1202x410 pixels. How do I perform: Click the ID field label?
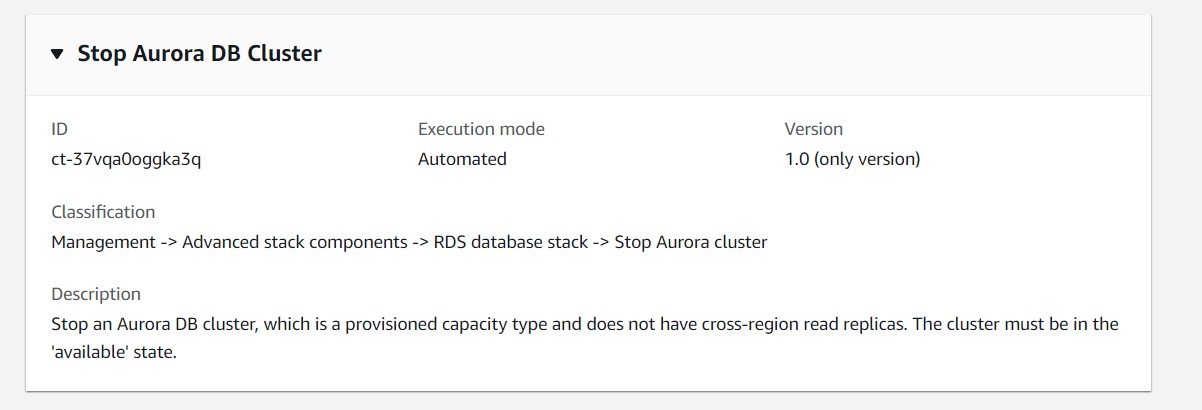(59, 129)
